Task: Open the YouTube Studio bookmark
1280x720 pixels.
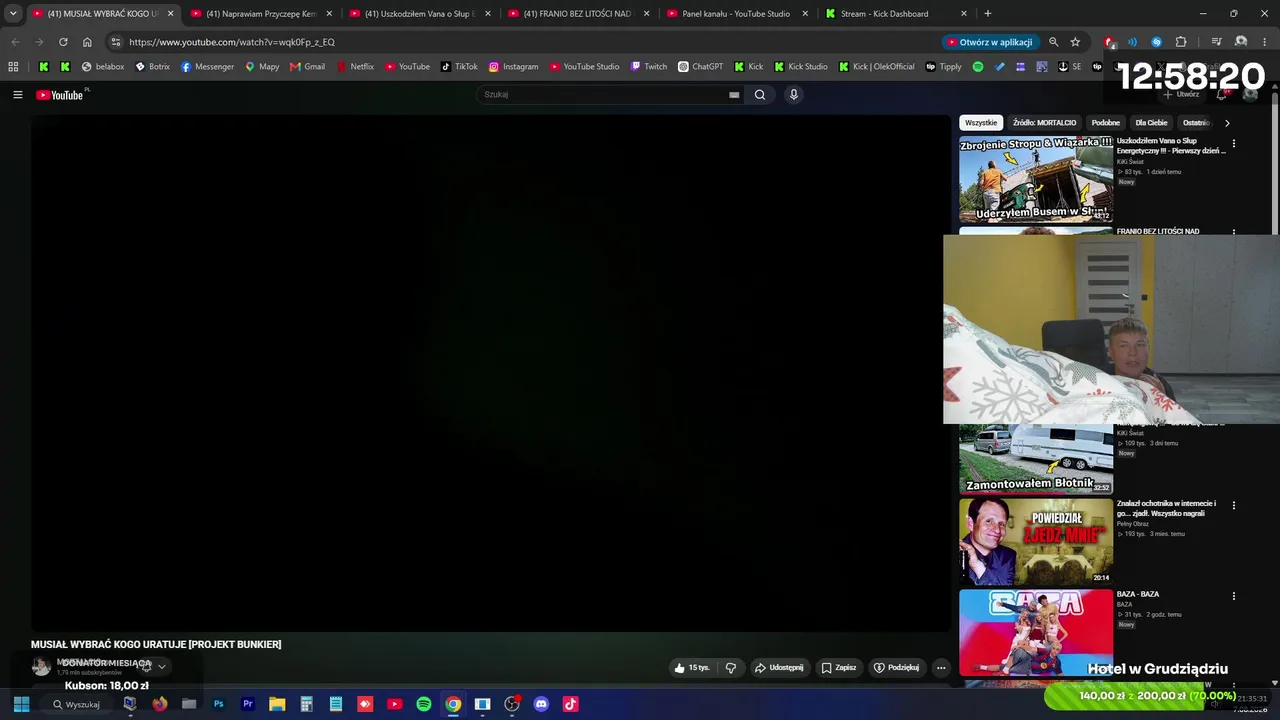Action: [584, 67]
